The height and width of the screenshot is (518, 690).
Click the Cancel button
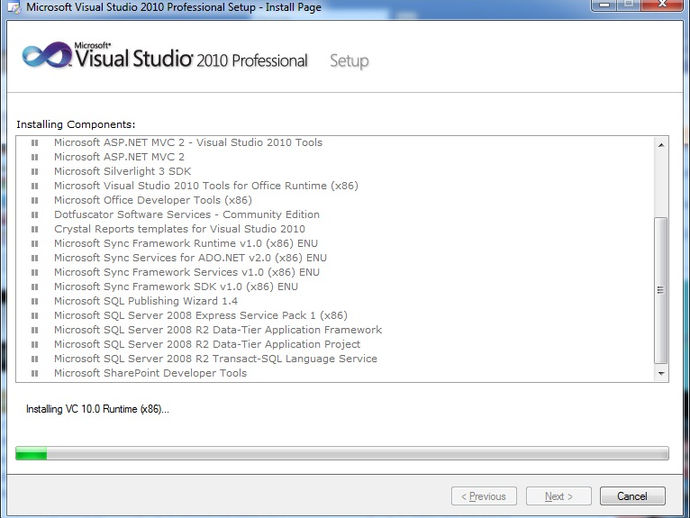point(632,496)
